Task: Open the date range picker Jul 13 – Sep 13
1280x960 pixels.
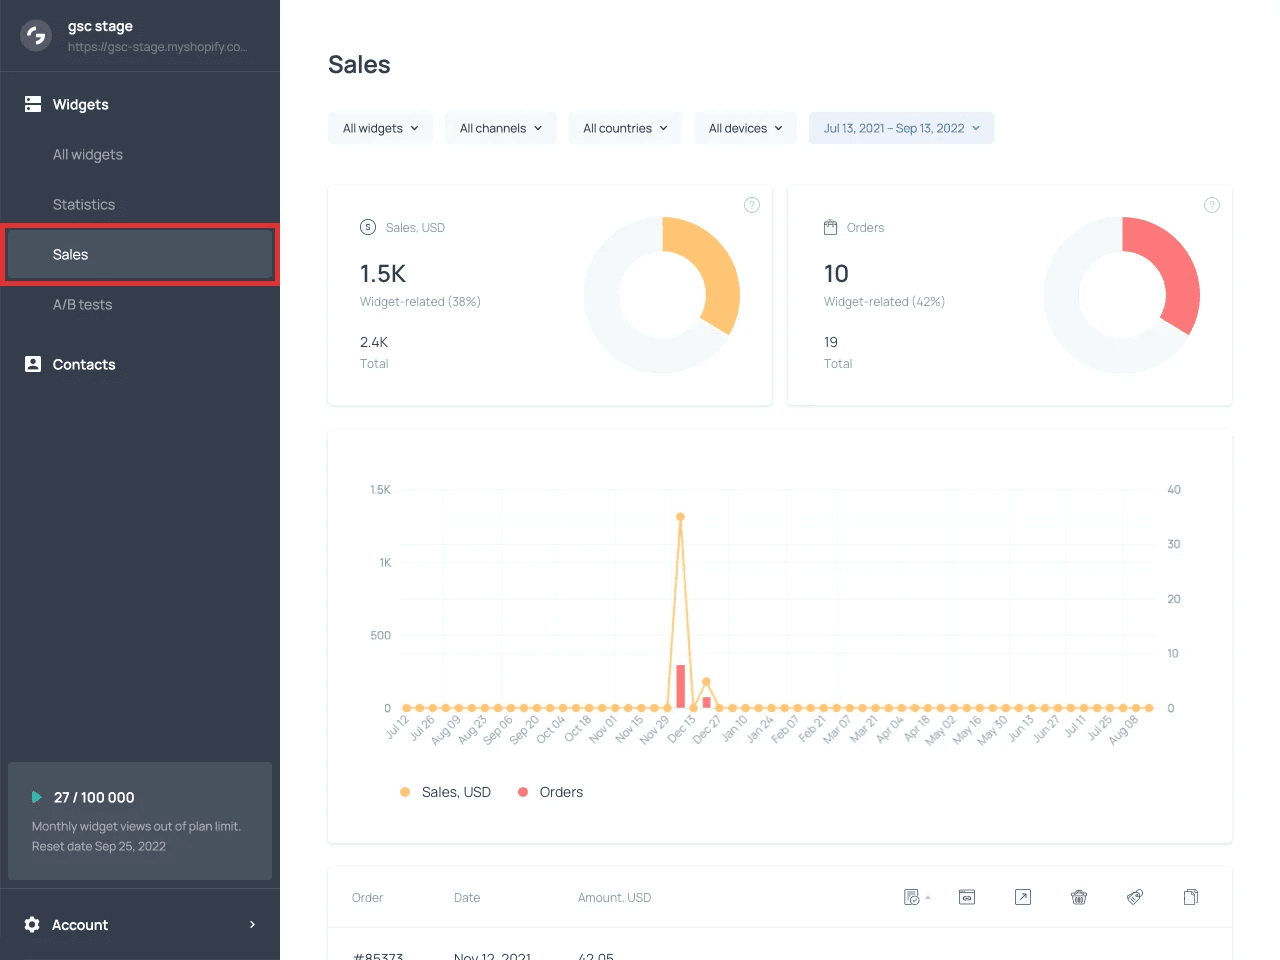Action: (x=901, y=128)
